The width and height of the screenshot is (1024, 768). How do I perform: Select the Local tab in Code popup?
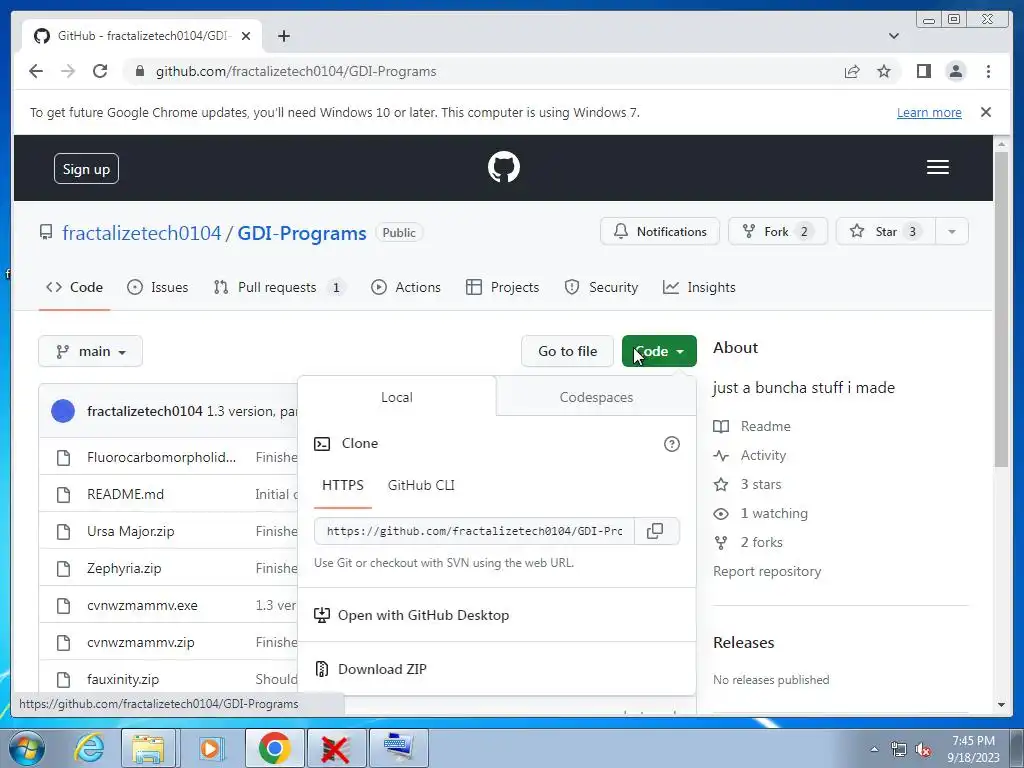point(396,397)
